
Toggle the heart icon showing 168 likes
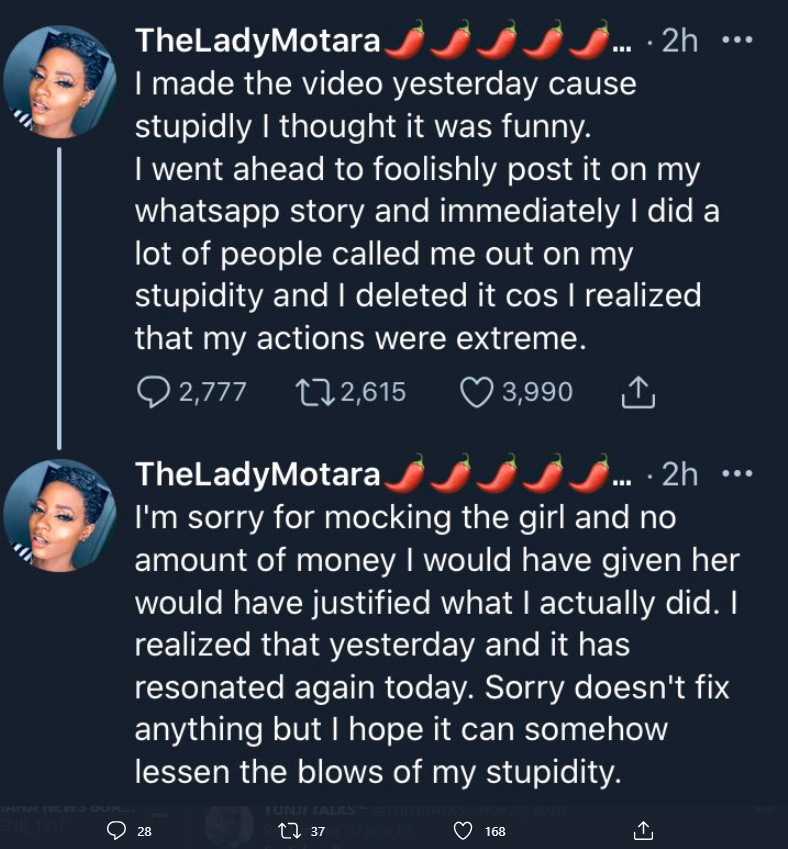click(x=463, y=830)
